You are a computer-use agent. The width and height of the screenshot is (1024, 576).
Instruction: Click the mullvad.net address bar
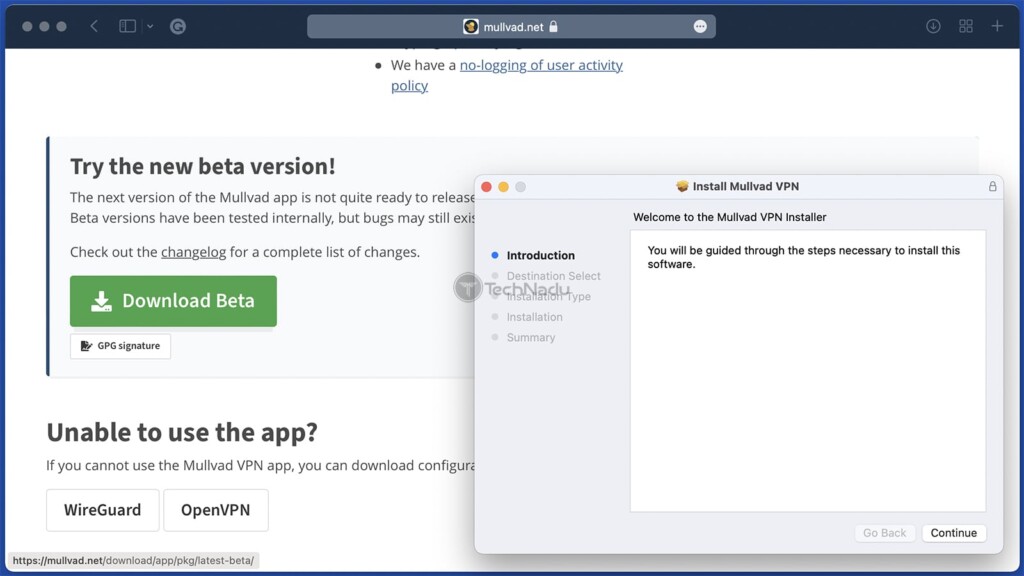pyautogui.click(x=511, y=27)
